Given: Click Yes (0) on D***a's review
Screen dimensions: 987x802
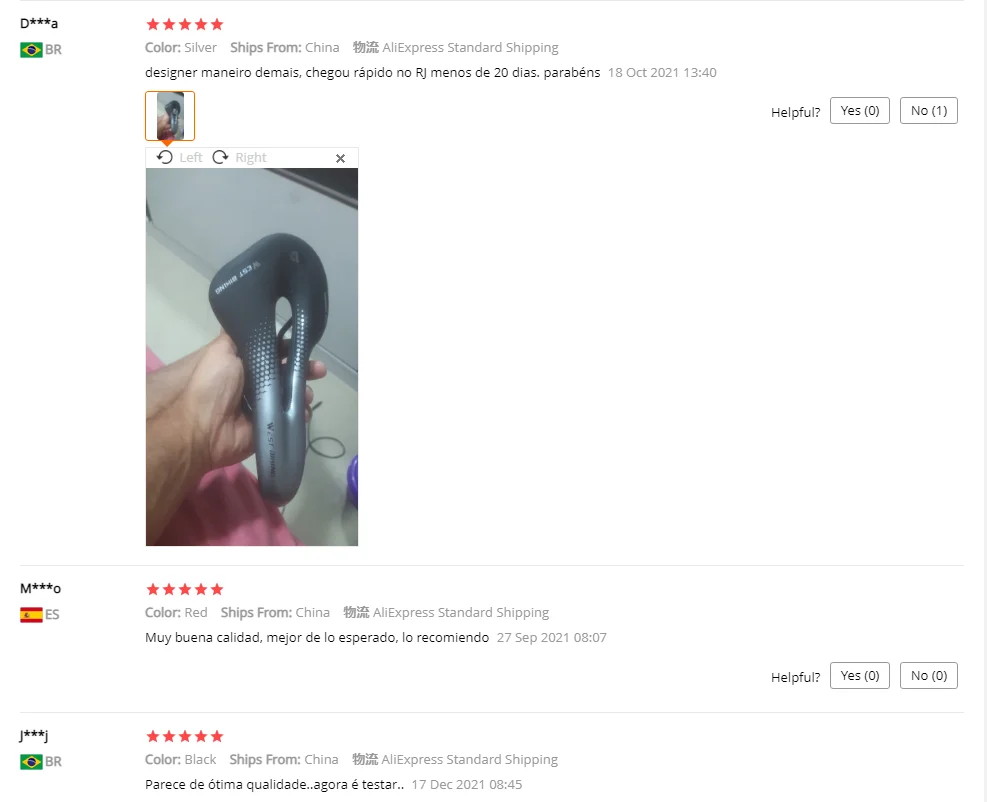Looking at the screenshot, I should click(x=859, y=111).
